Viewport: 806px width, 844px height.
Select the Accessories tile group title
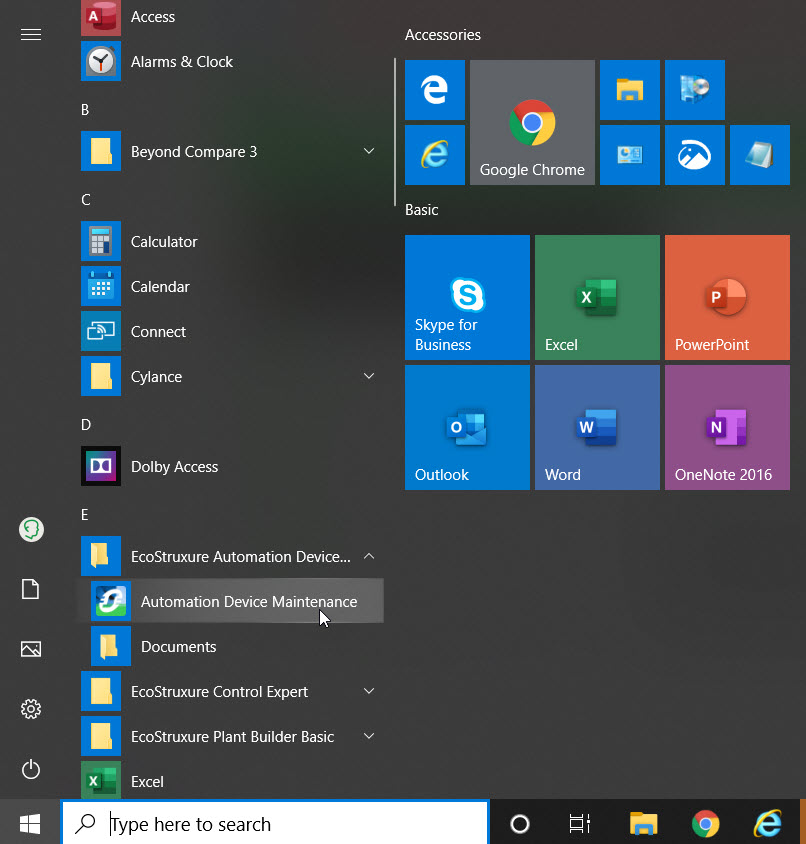pos(443,35)
